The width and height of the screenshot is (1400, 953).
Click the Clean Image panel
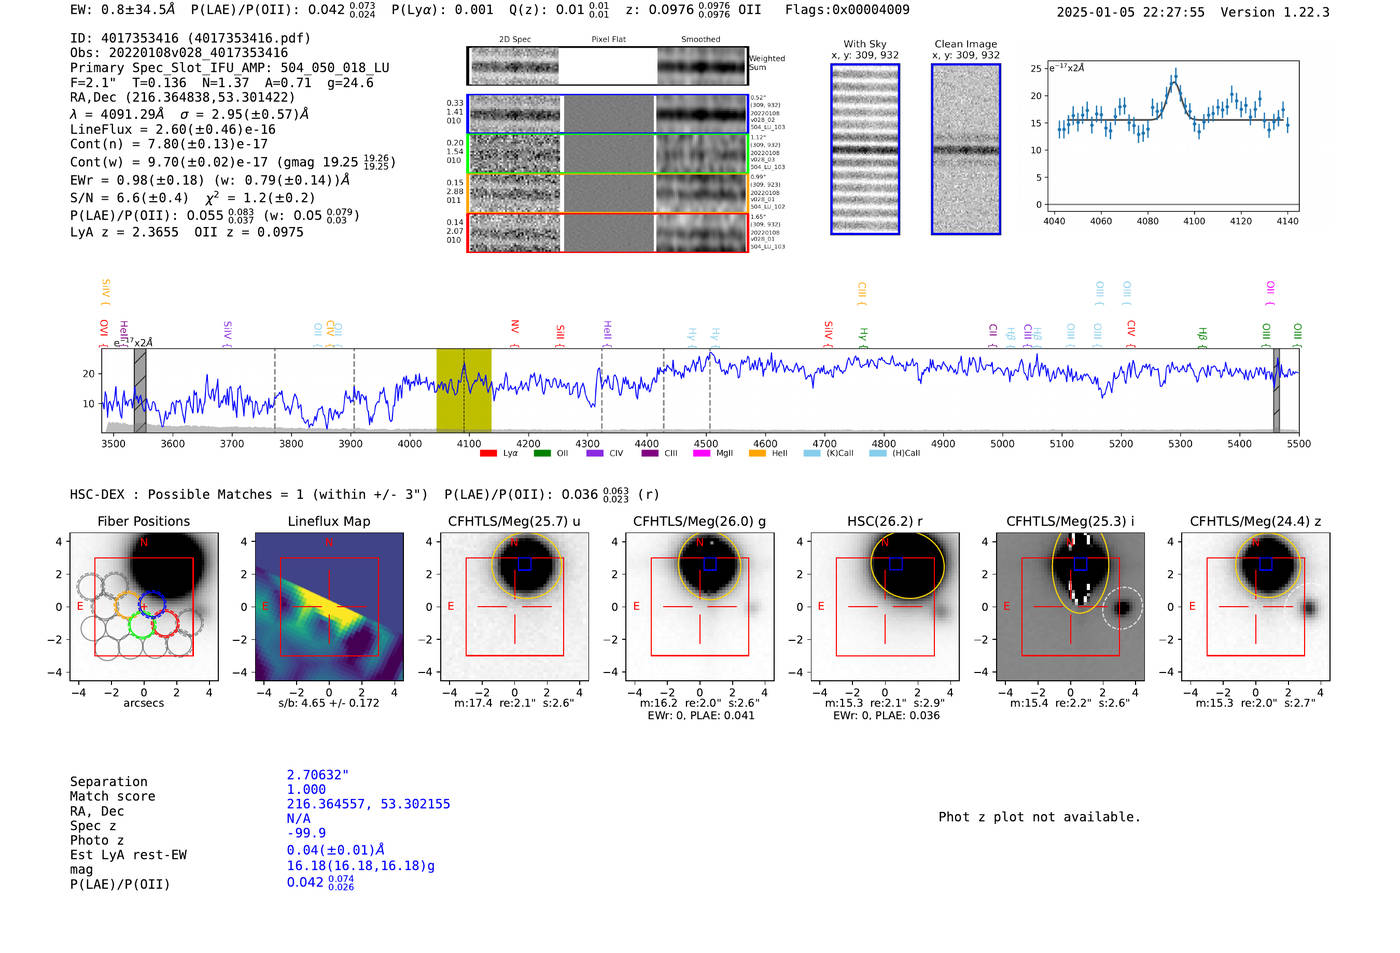coord(966,149)
